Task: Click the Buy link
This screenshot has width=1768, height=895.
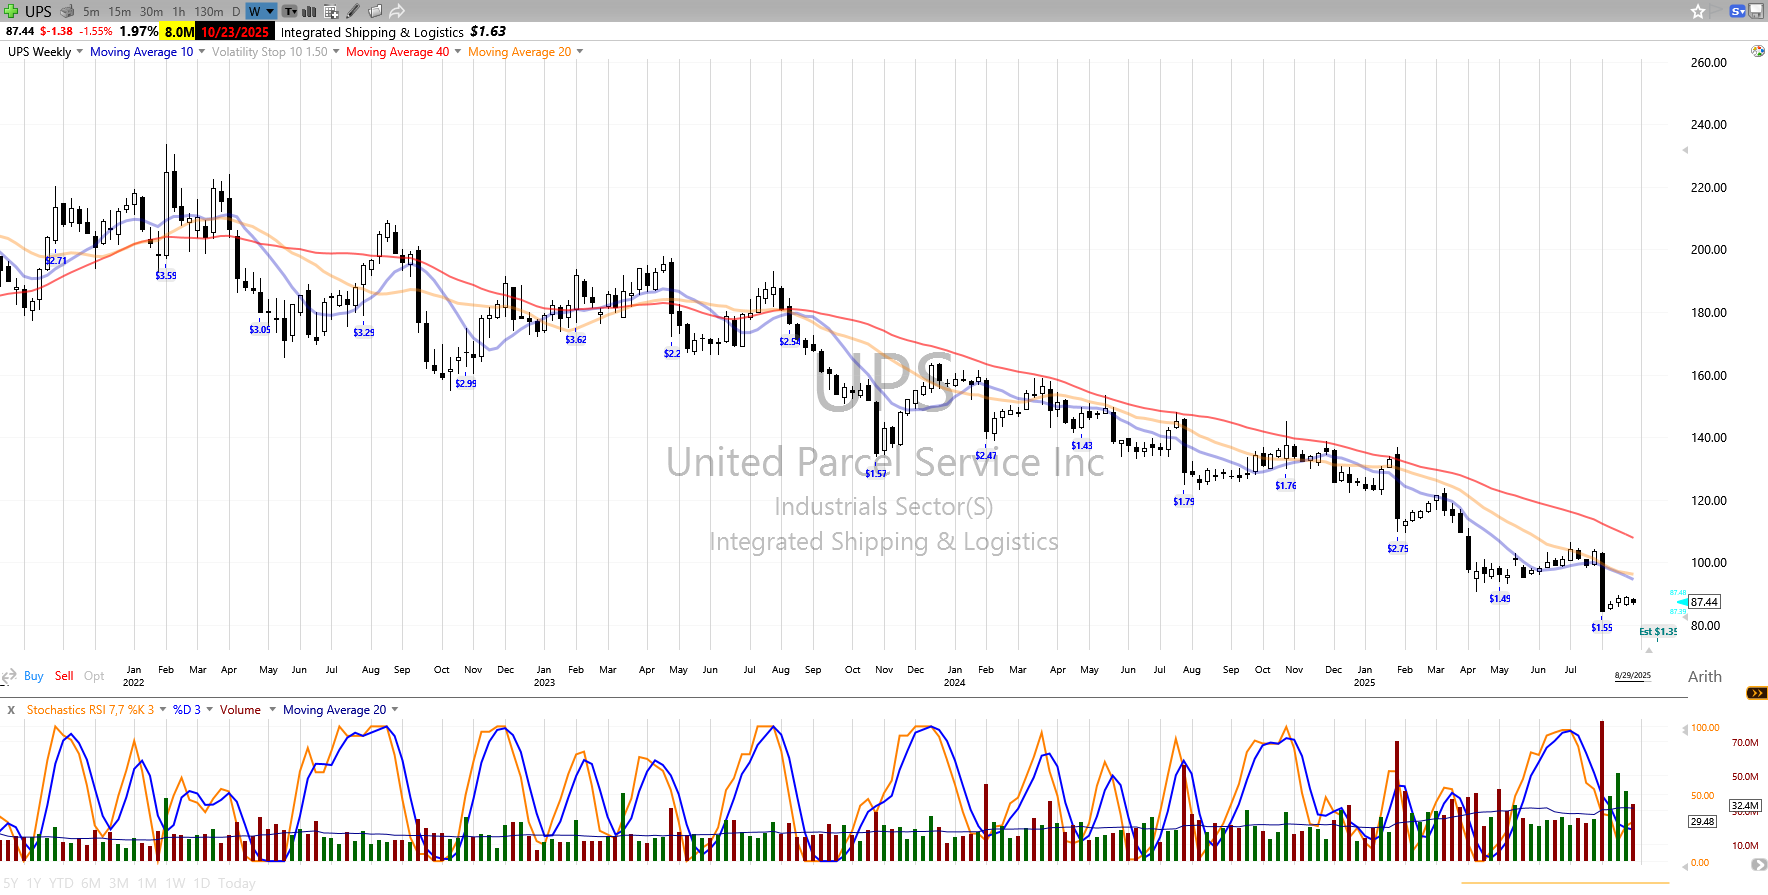Action: (33, 676)
